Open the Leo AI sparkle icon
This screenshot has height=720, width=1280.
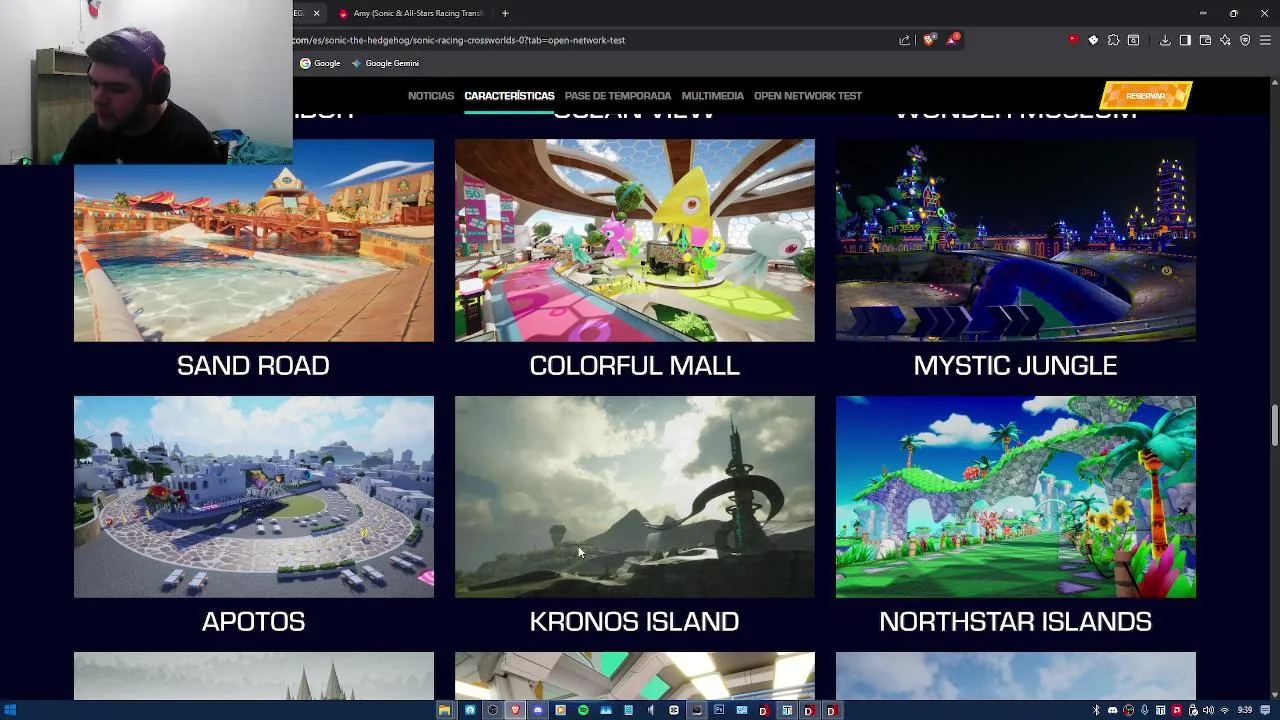tap(1225, 40)
